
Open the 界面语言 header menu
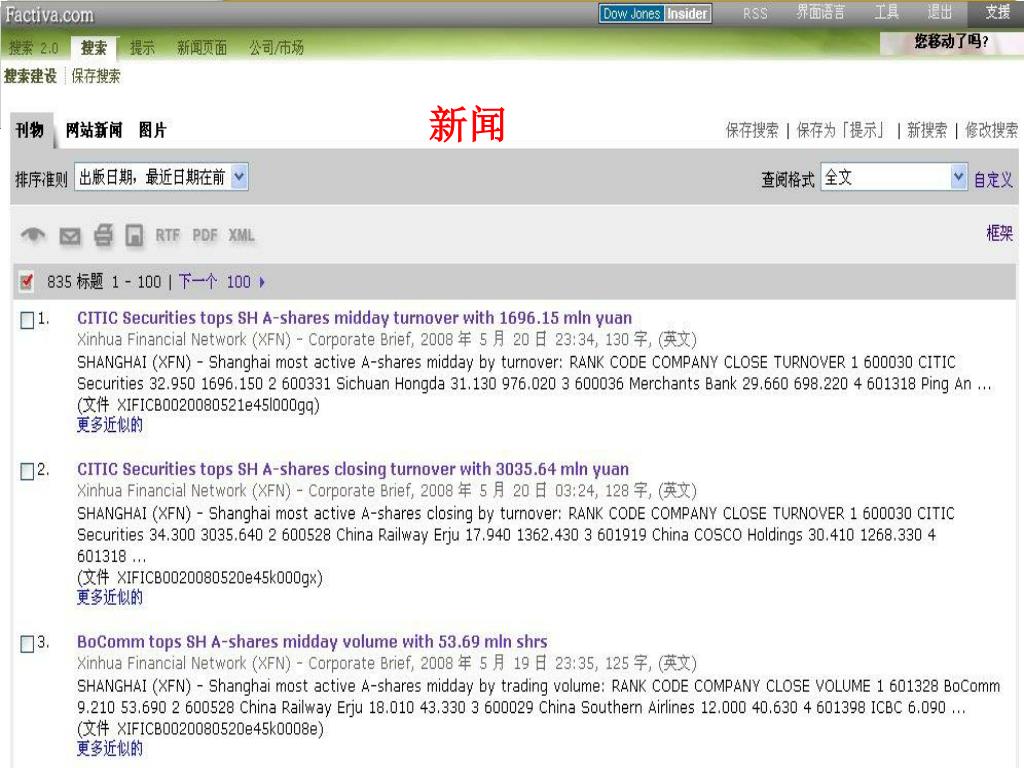pyautogui.click(x=820, y=12)
